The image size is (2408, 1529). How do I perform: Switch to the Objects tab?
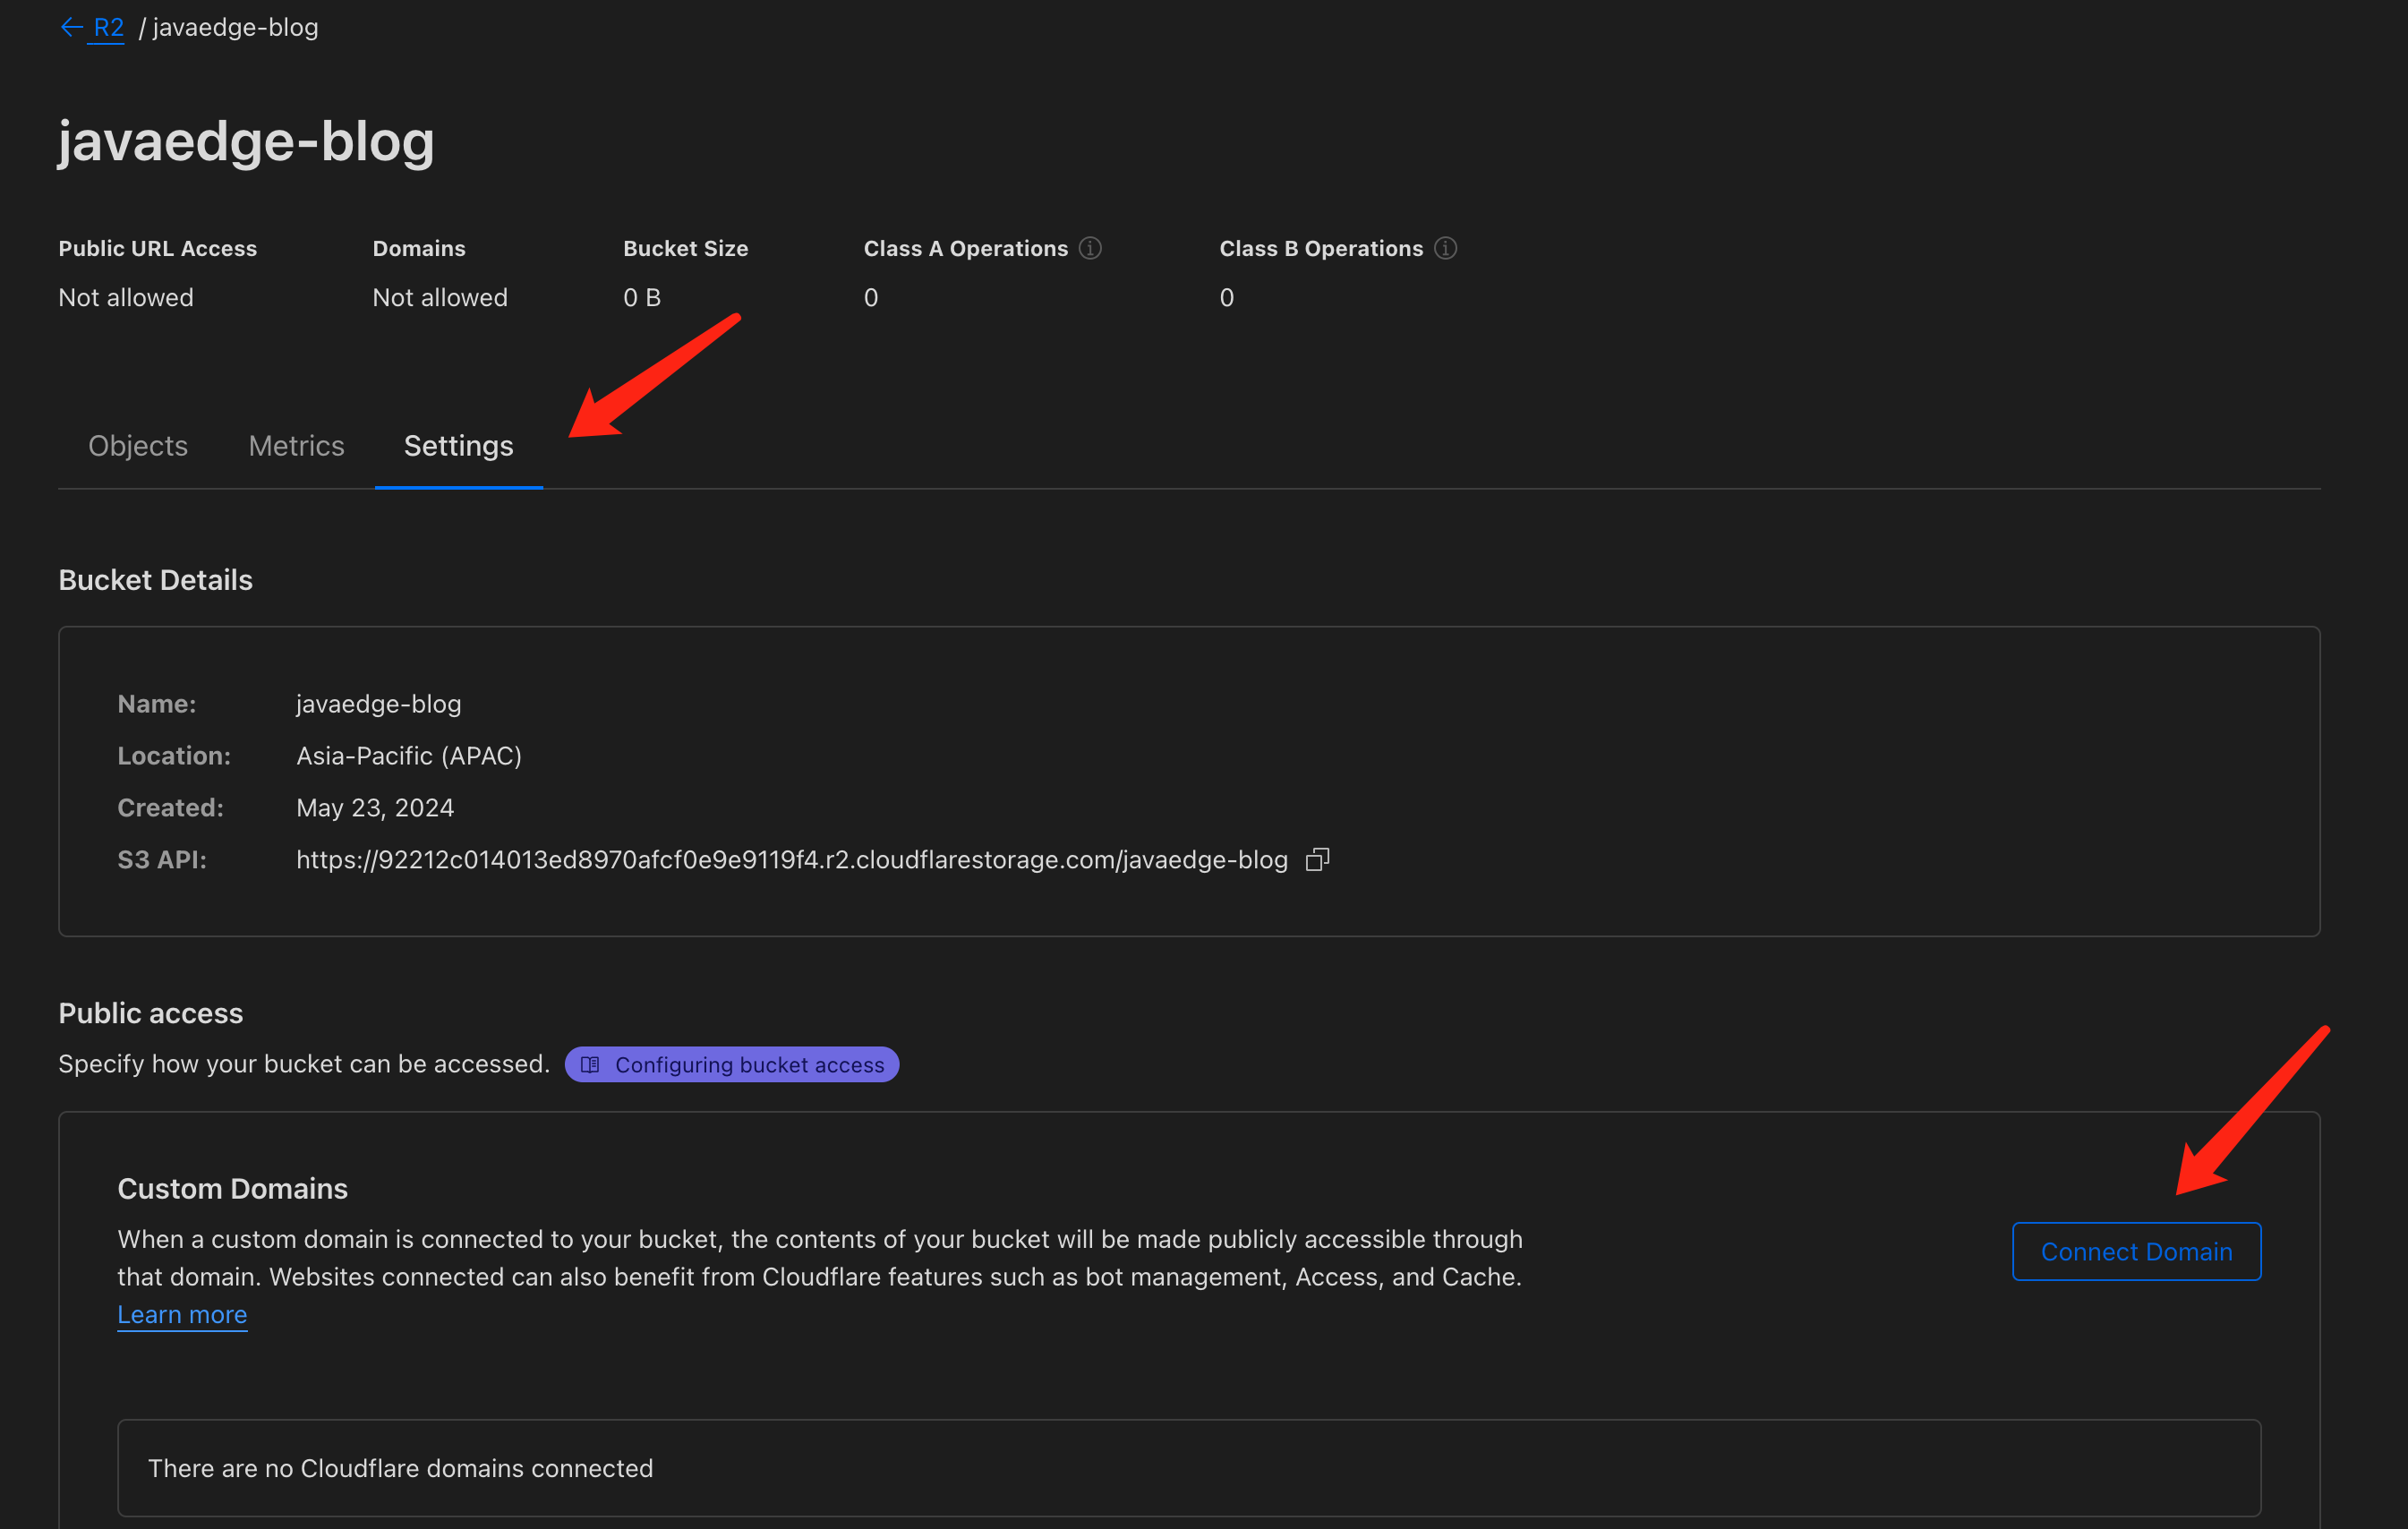point(138,446)
